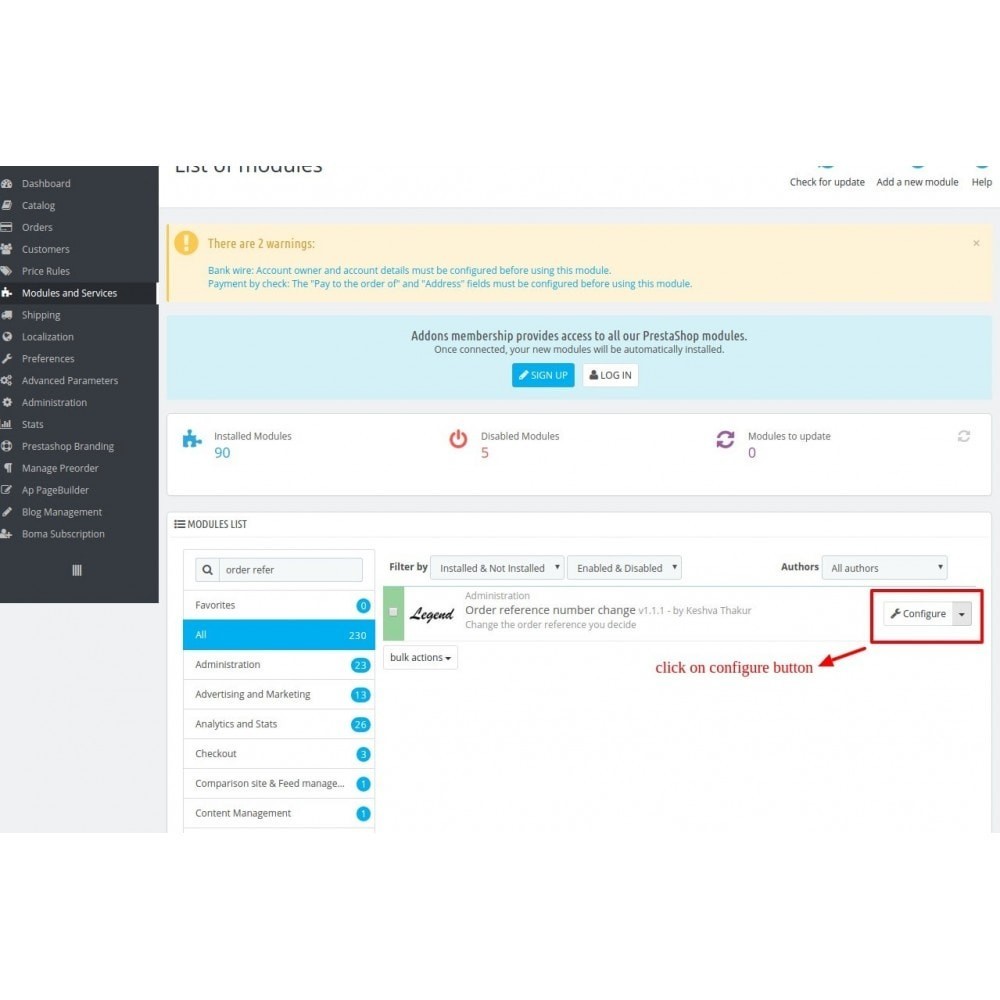Click the search magnifier icon

(x=207, y=570)
